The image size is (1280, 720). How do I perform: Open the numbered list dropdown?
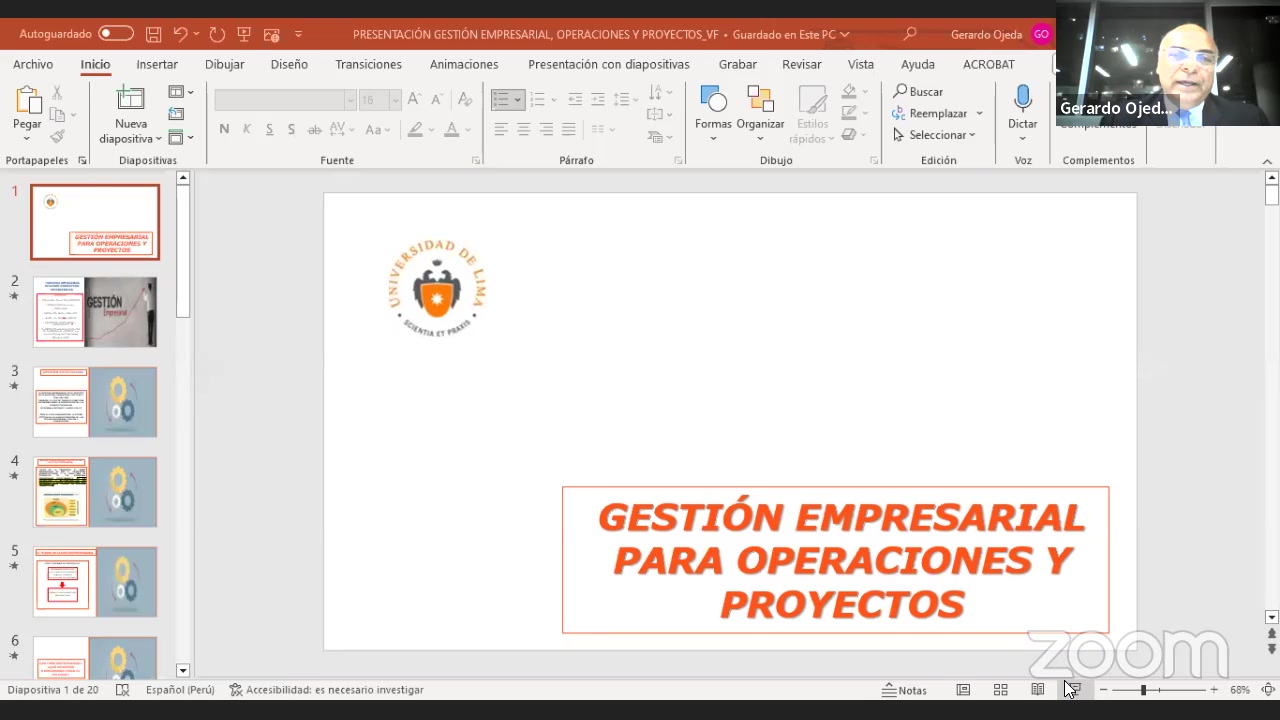click(553, 99)
